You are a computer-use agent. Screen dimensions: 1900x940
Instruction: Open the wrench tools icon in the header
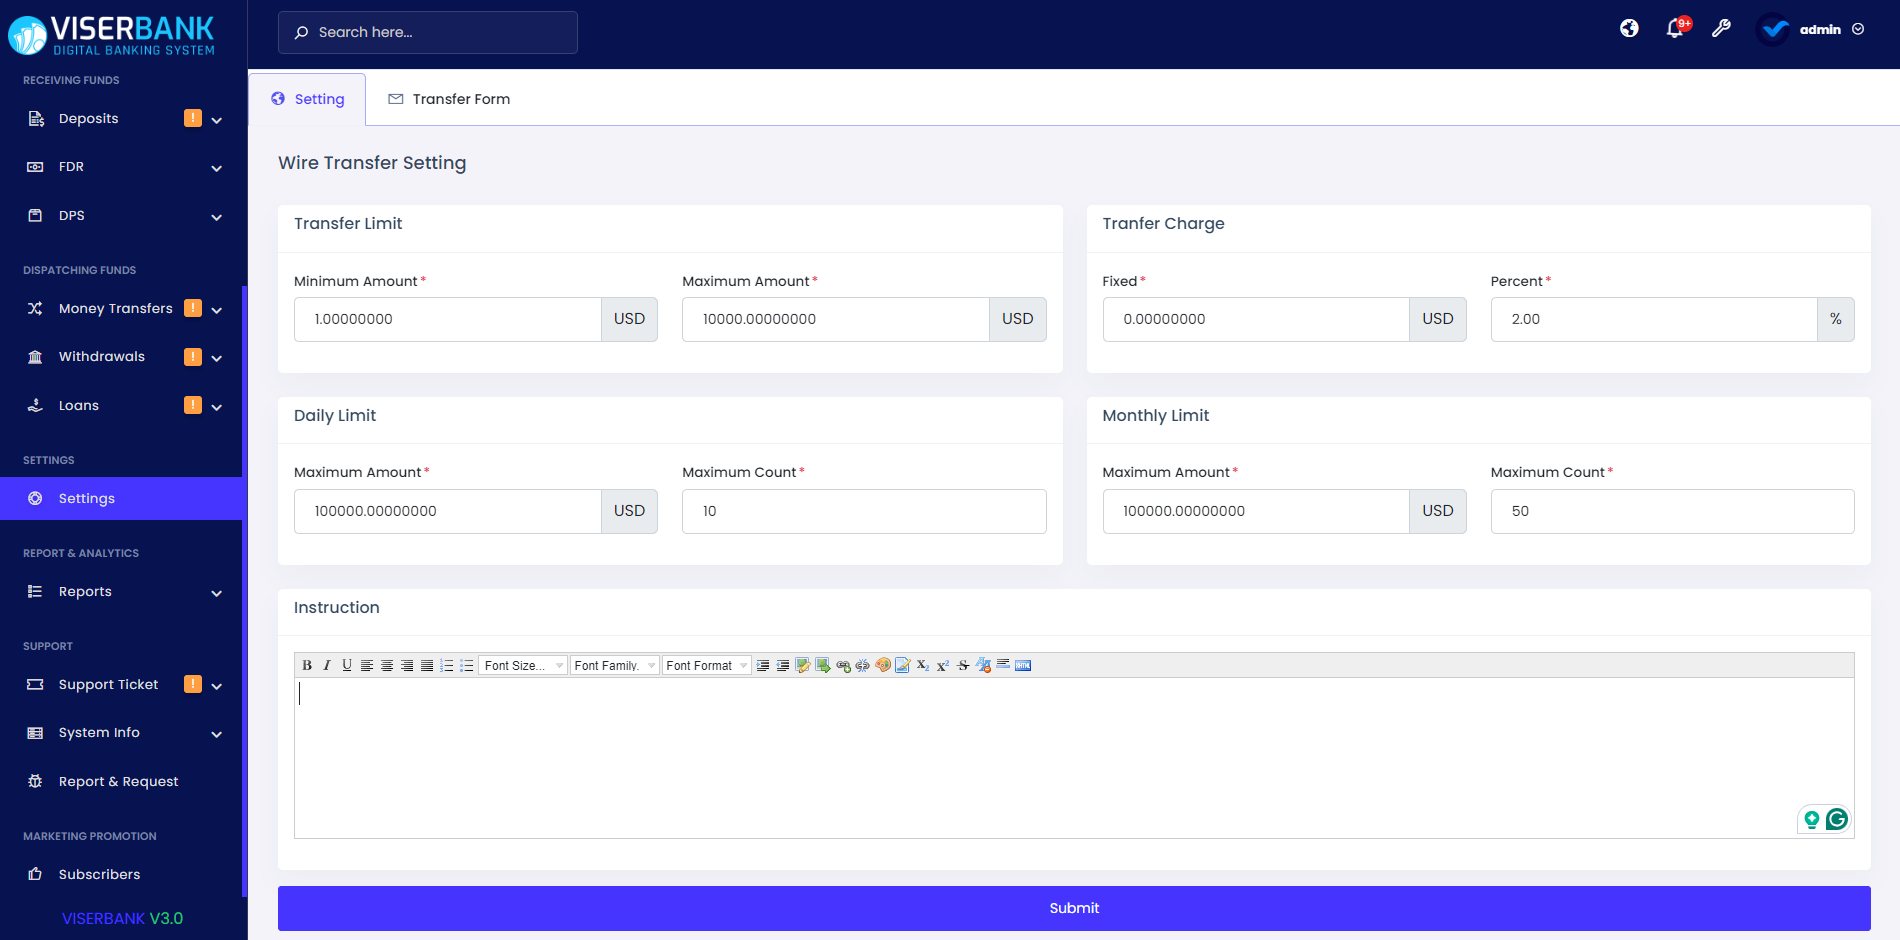(1721, 29)
